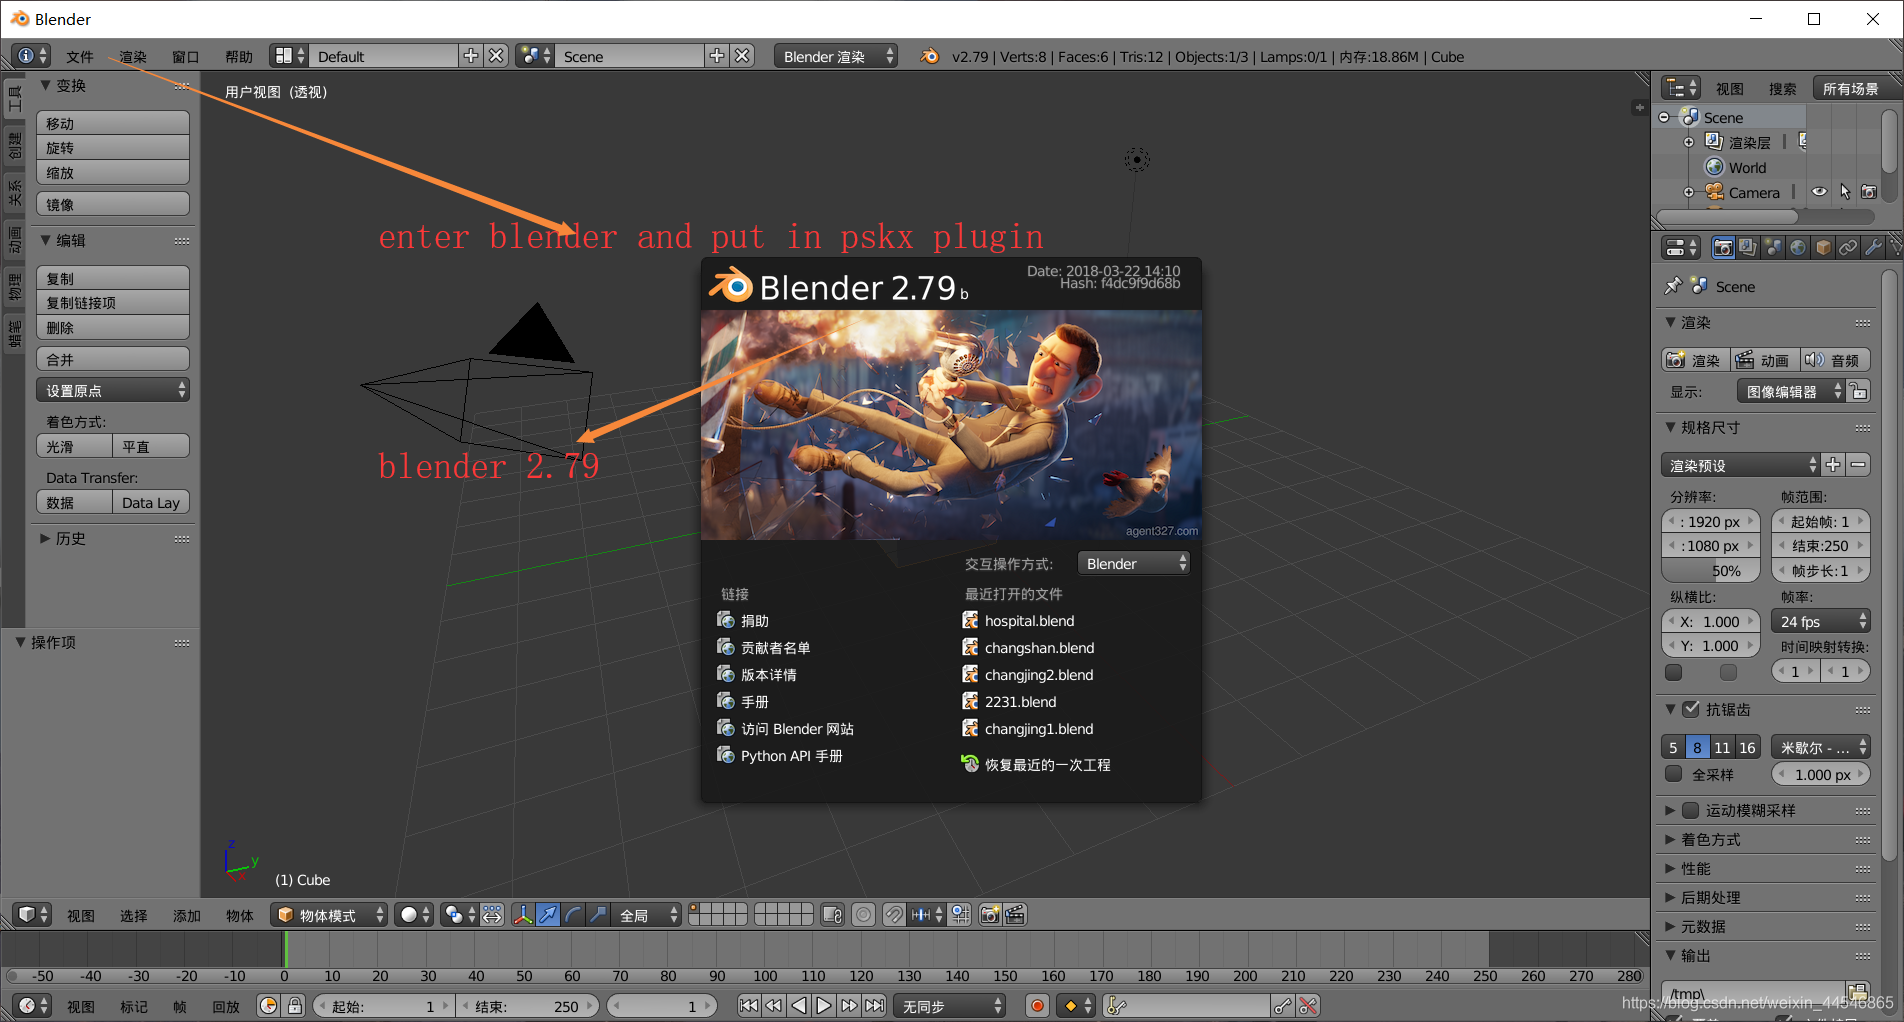Open the outliner Search (搜索) menu
1904x1022 pixels.
click(x=1782, y=89)
